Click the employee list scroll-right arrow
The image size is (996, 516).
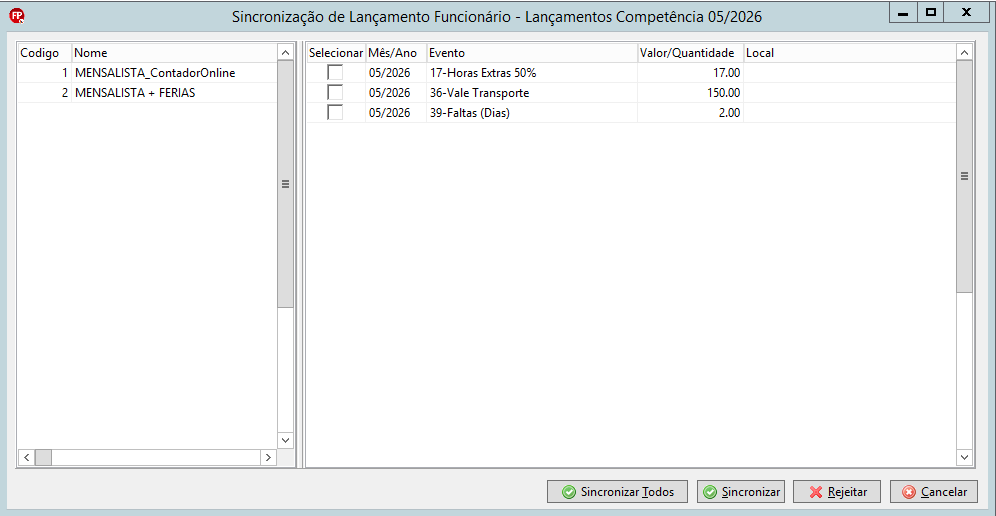point(268,457)
